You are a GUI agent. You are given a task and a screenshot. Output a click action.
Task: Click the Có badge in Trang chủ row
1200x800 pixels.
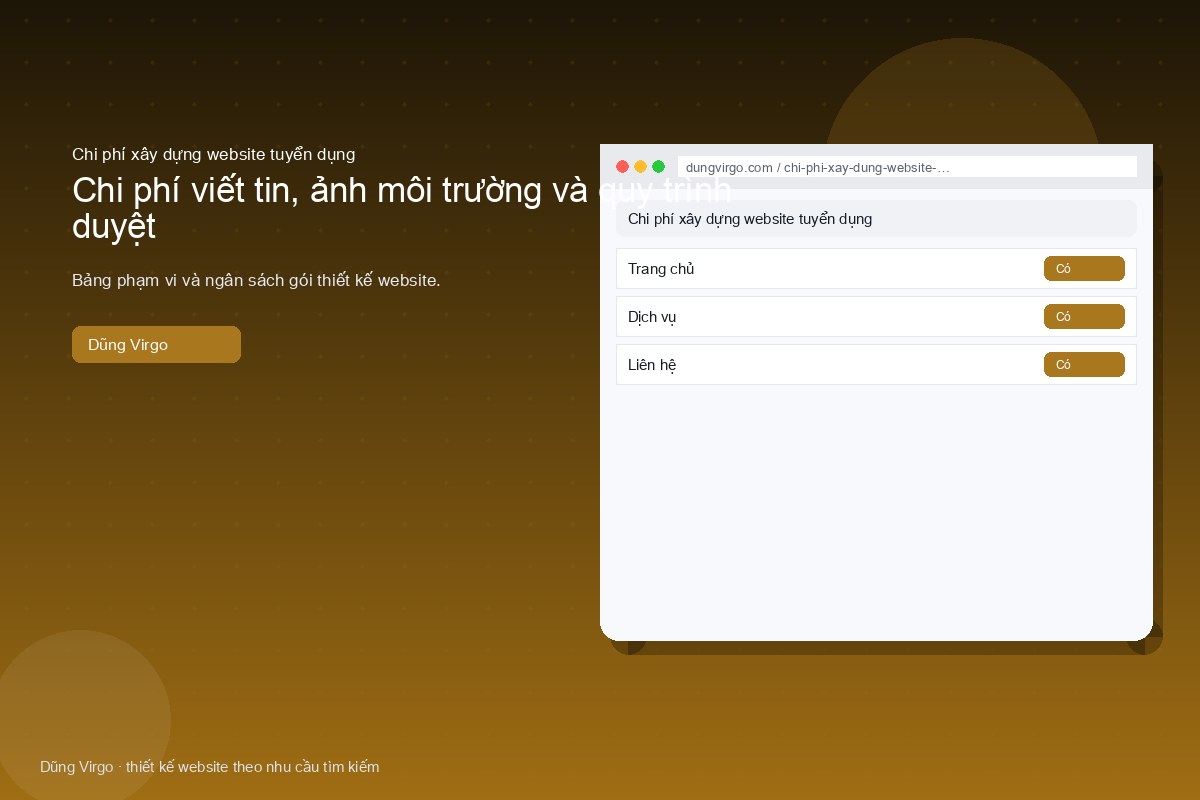coord(1084,269)
